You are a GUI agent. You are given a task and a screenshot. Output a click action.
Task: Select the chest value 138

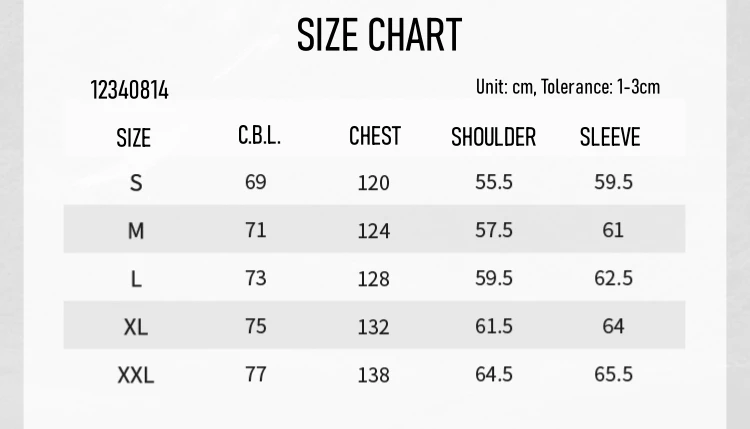[x=374, y=375]
